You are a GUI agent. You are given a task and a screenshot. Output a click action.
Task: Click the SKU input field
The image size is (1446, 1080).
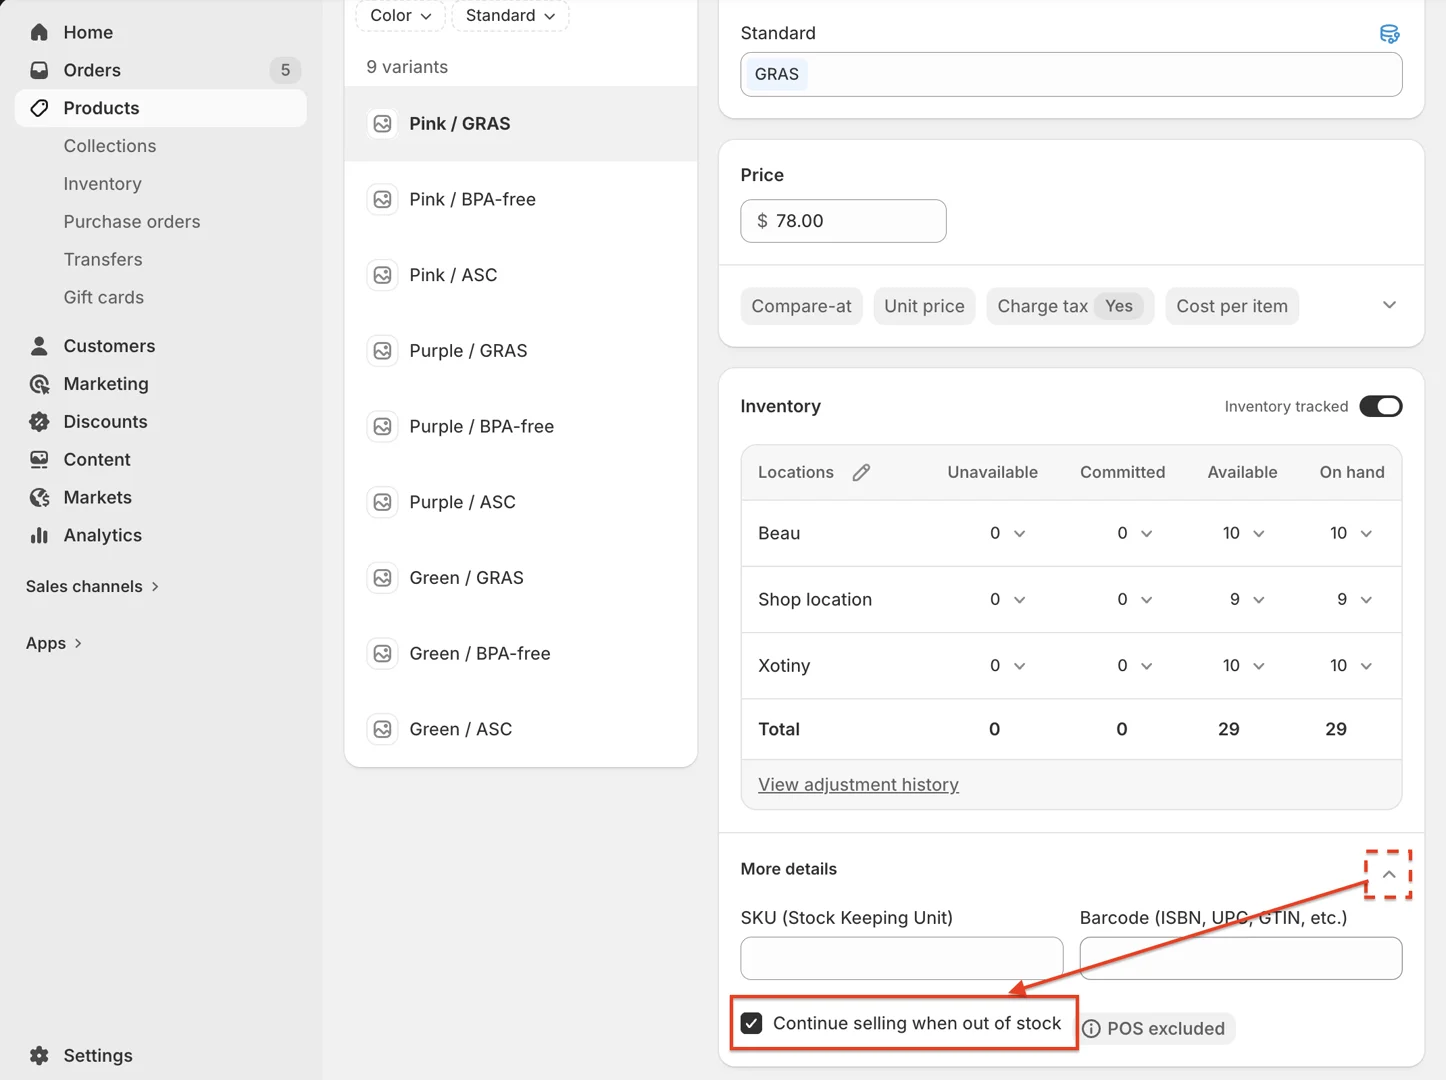tap(901, 958)
